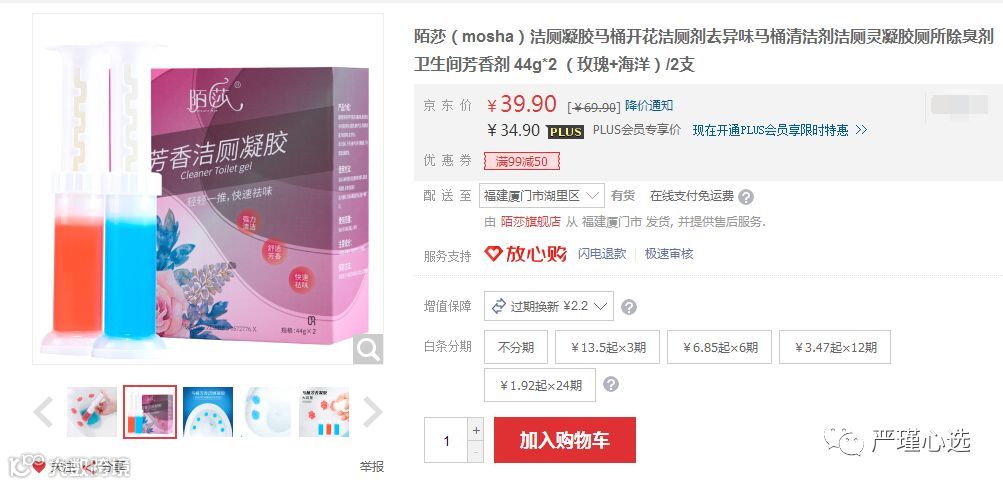
Task: Choose ¥3.47起×12期 installment option
Action: coord(835,347)
